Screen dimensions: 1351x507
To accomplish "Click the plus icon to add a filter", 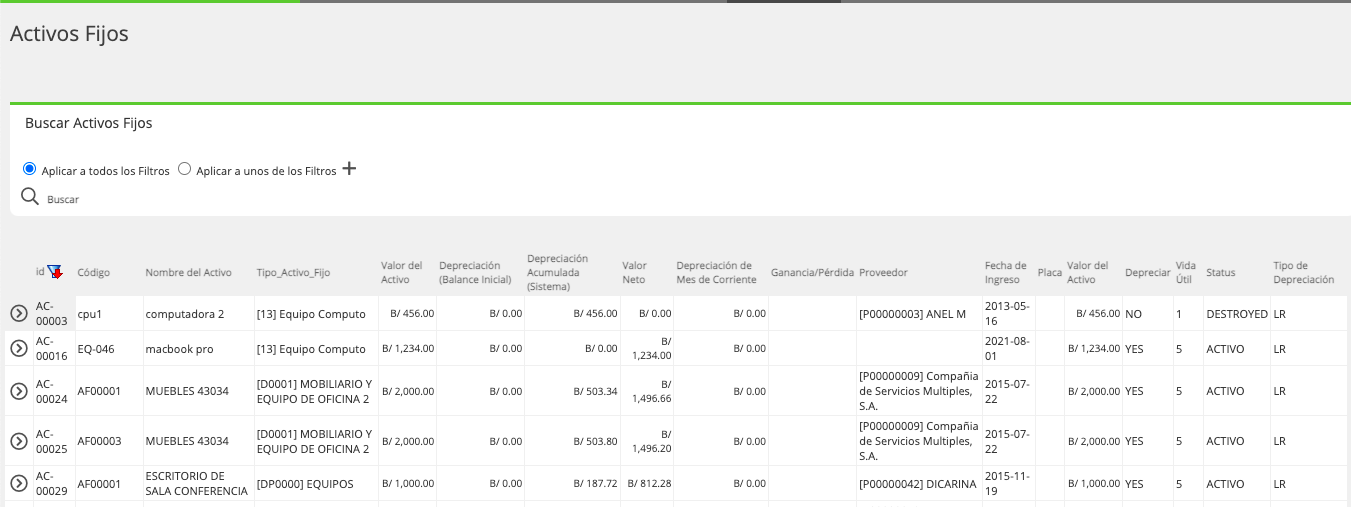I will pyautogui.click(x=349, y=169).
